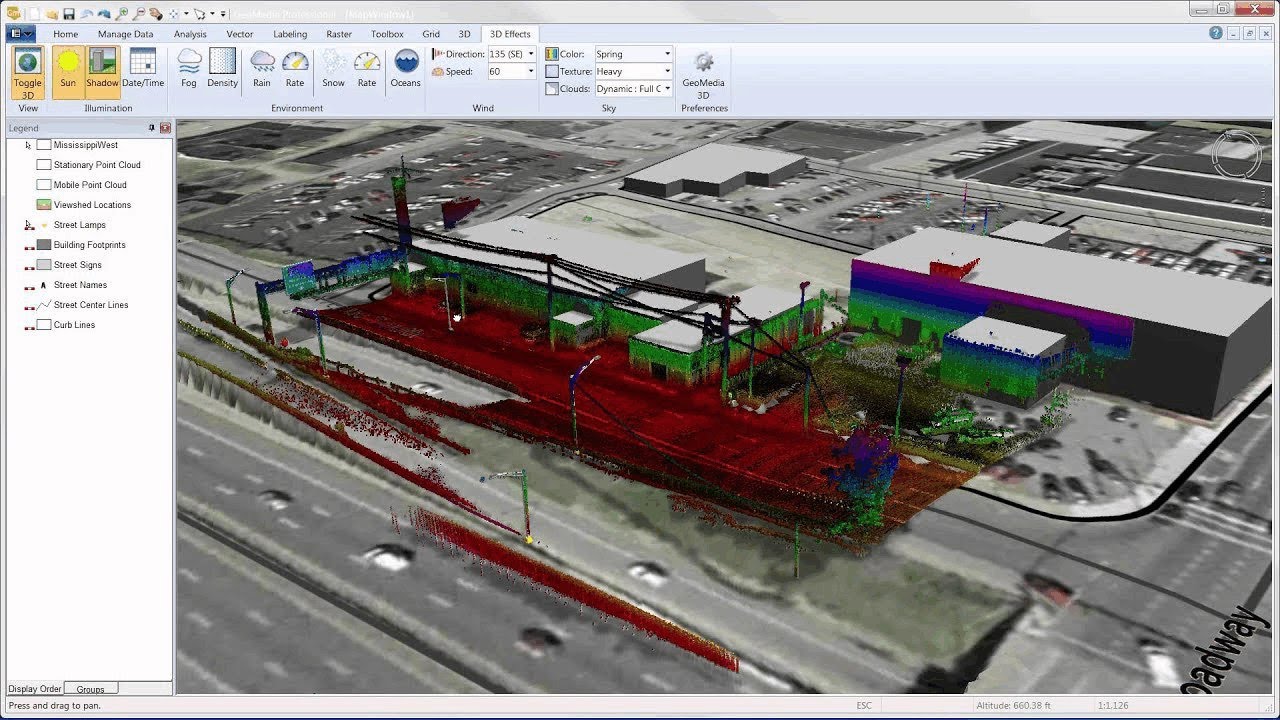The height and width of the screenshot is (720, 1280).
Task: Select the Pan hand tool
Action: pos(156,14)
